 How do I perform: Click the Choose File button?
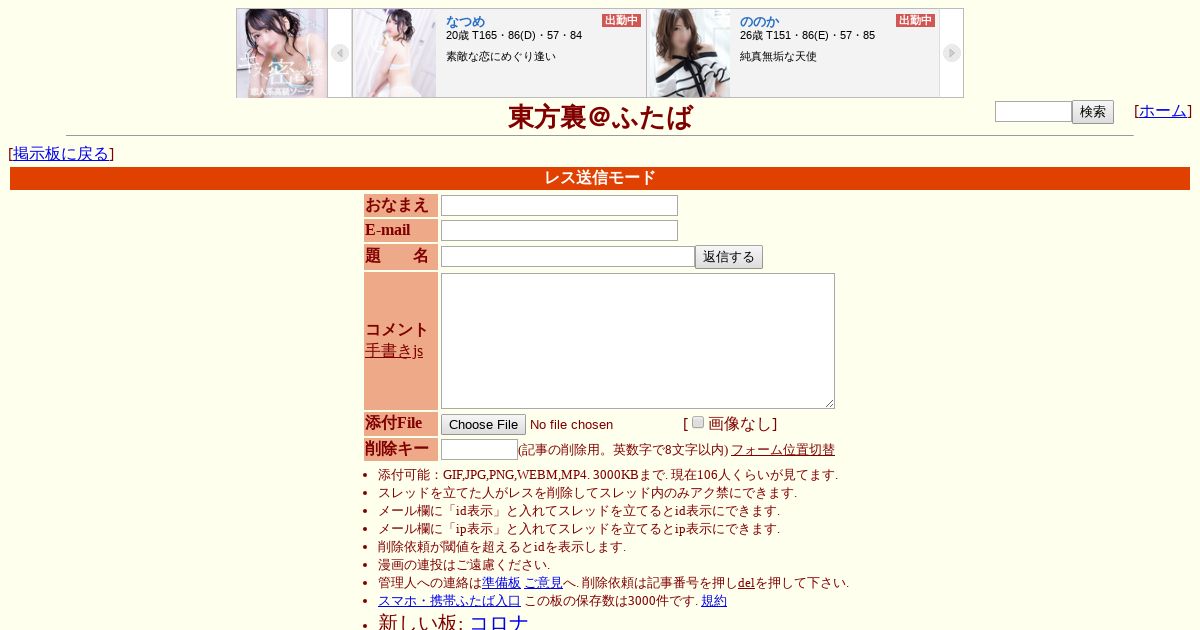click(483, 424)
